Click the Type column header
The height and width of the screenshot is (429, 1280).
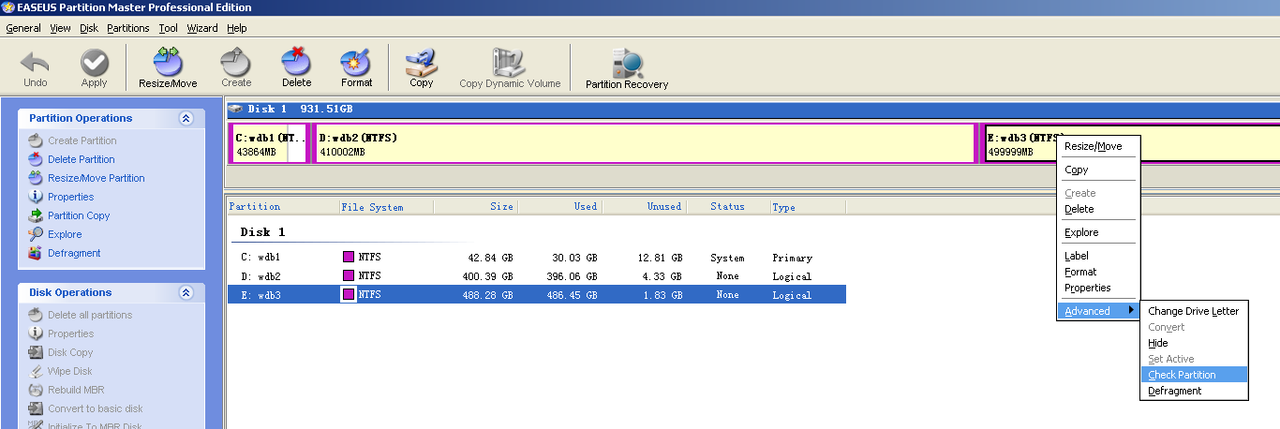point(808,207)
